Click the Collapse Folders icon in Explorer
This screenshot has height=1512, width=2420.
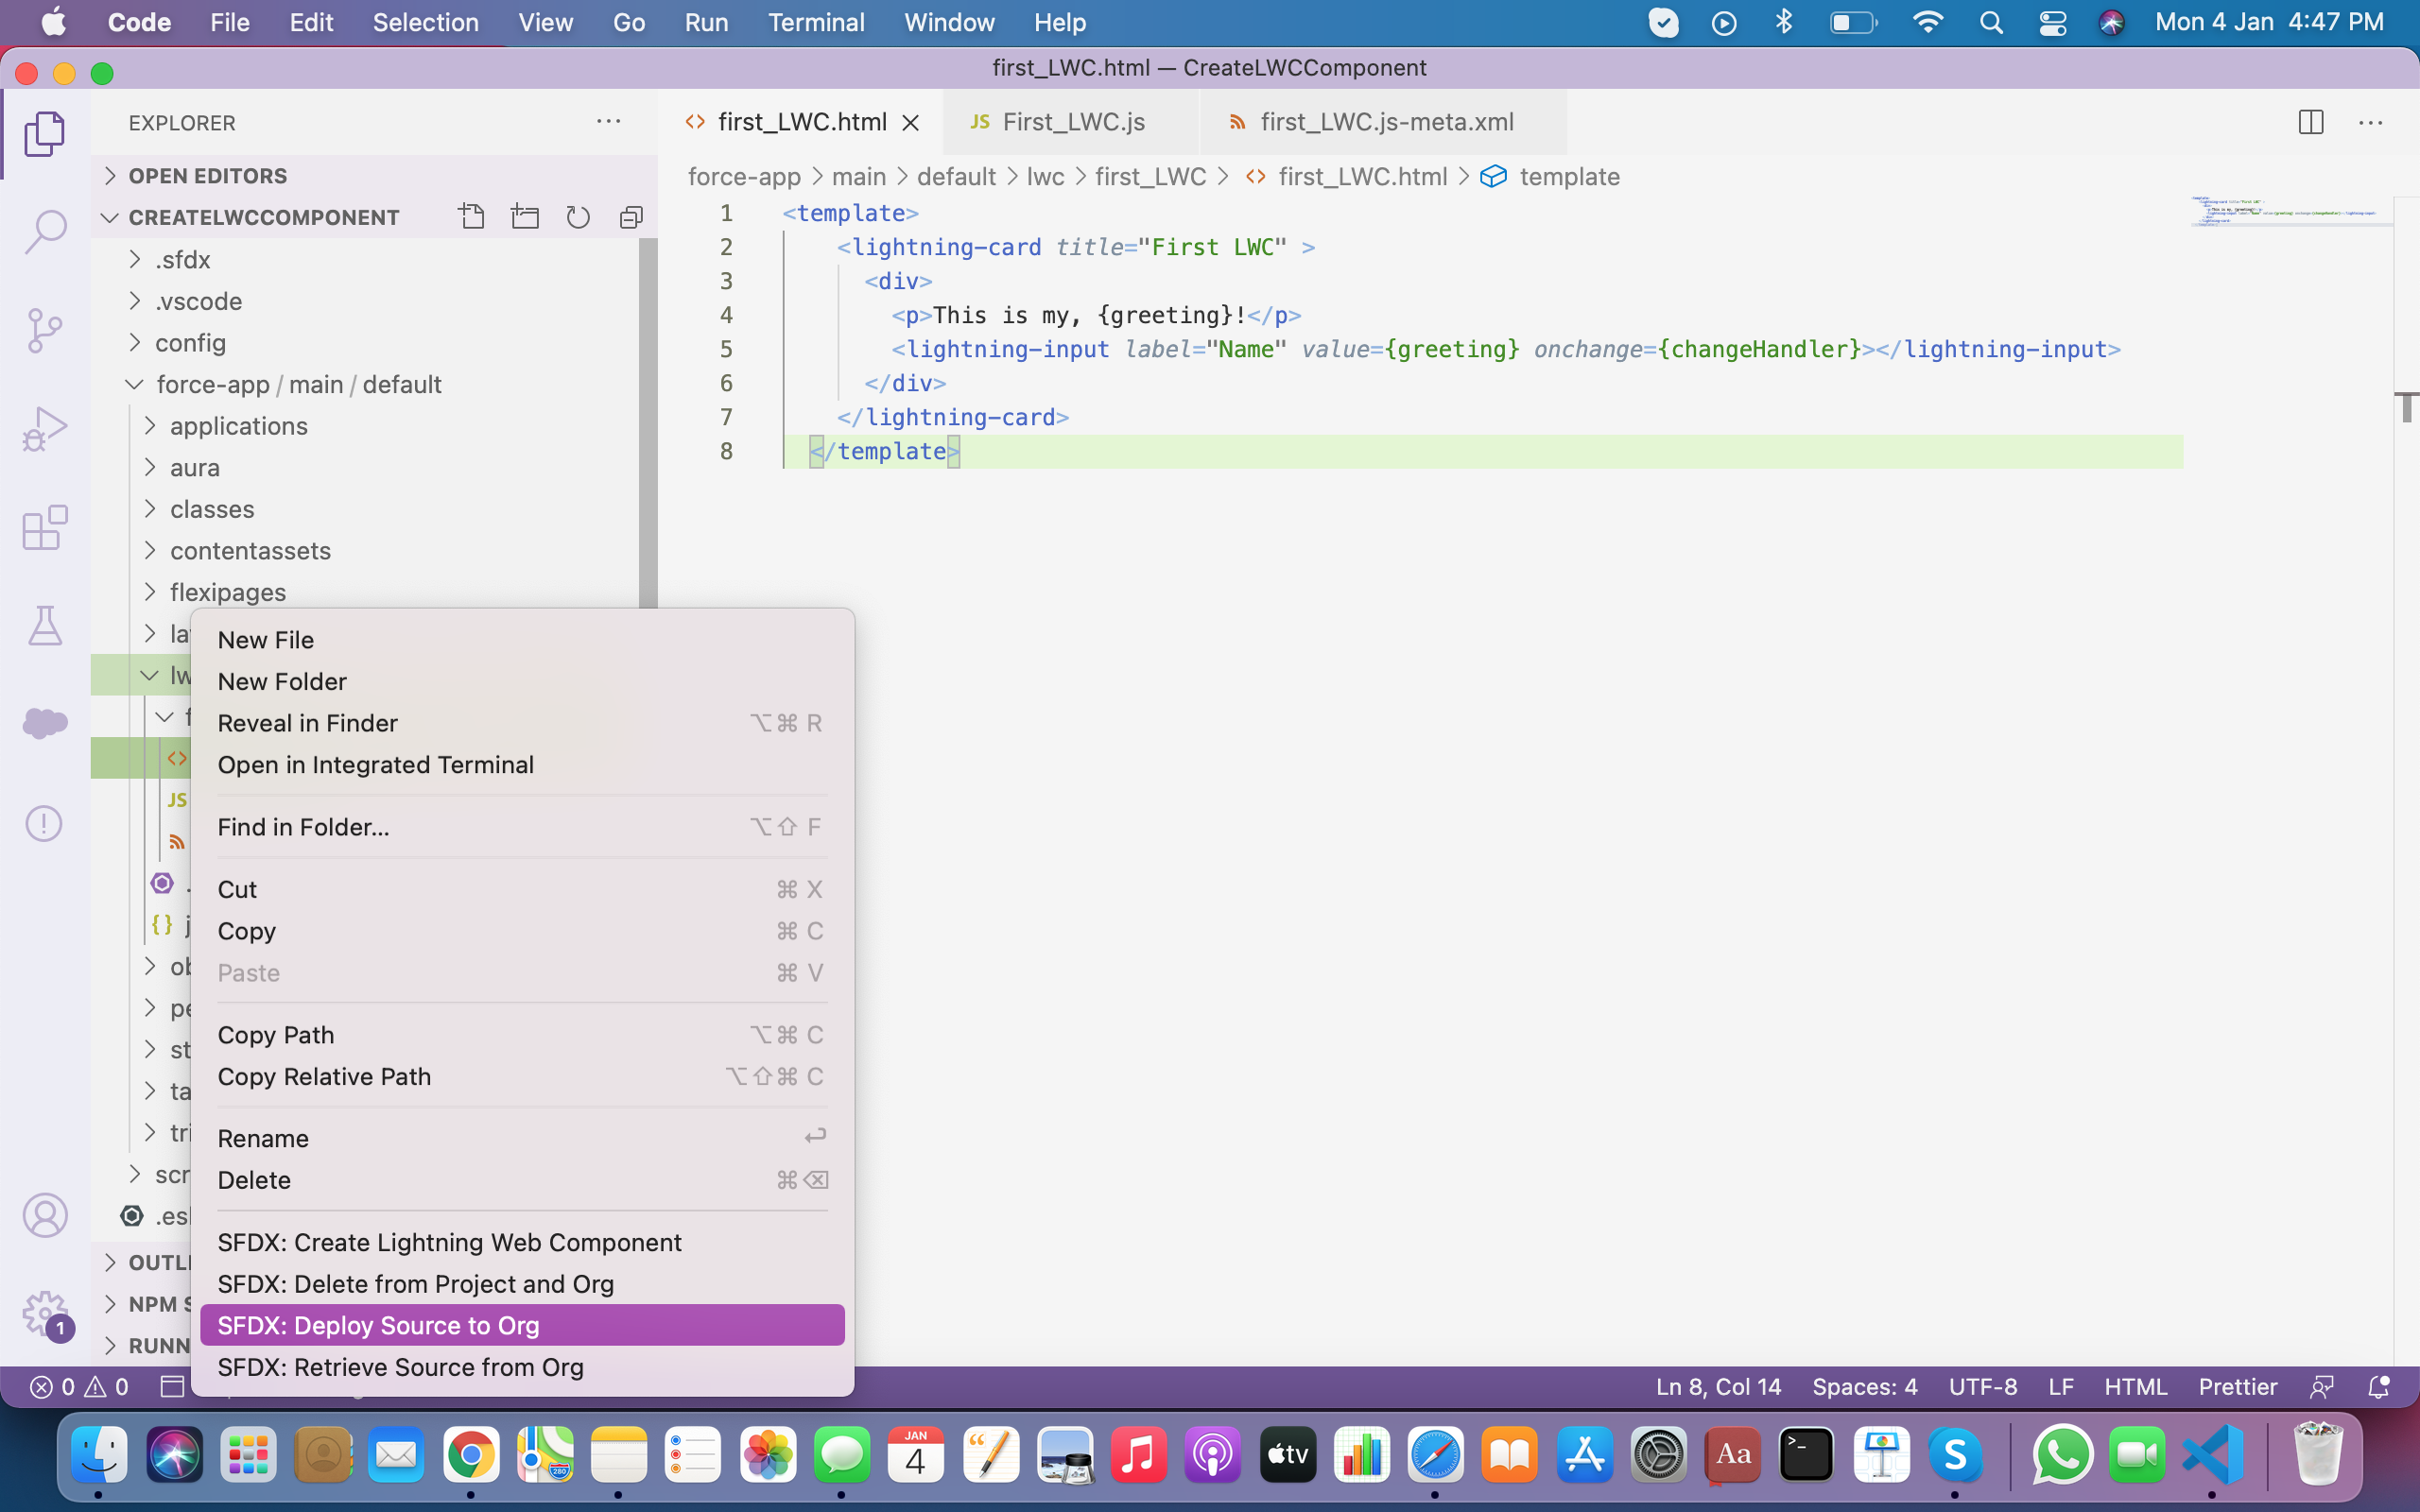(631, 217)
